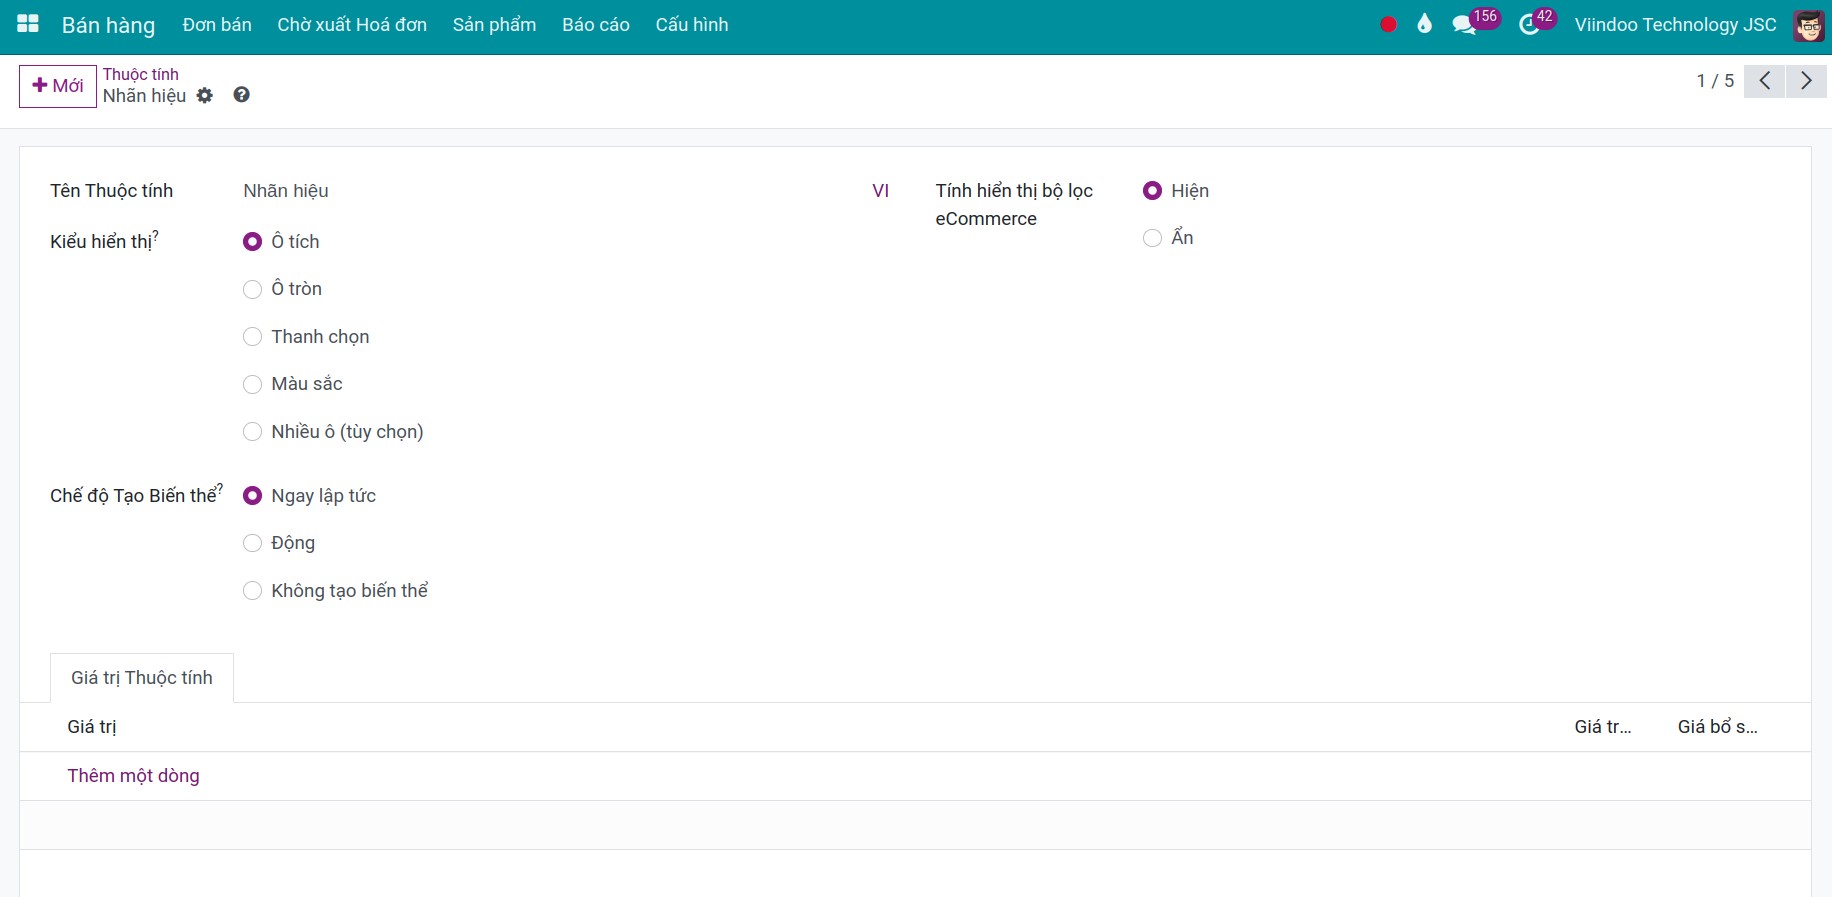Open the Sản phẩm menu
Viewport: 1832px width, 897px height.
[494, 25]
